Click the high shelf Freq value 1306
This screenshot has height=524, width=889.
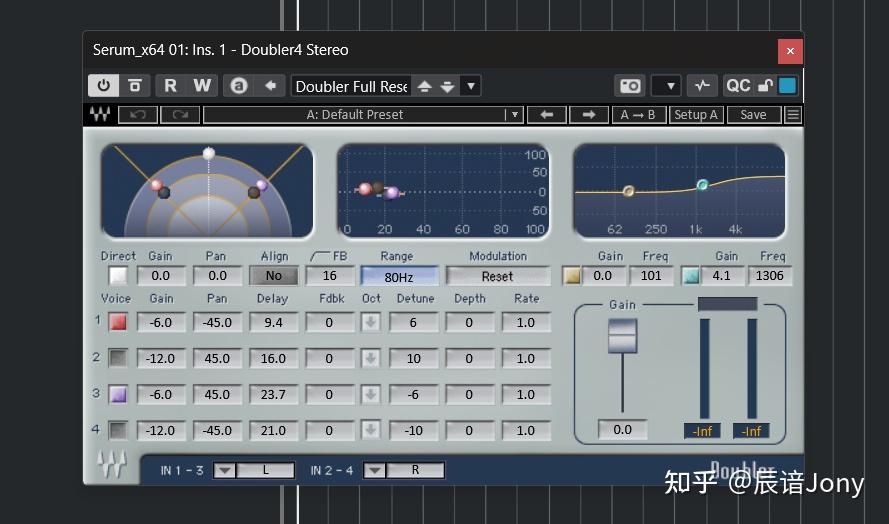769,276
